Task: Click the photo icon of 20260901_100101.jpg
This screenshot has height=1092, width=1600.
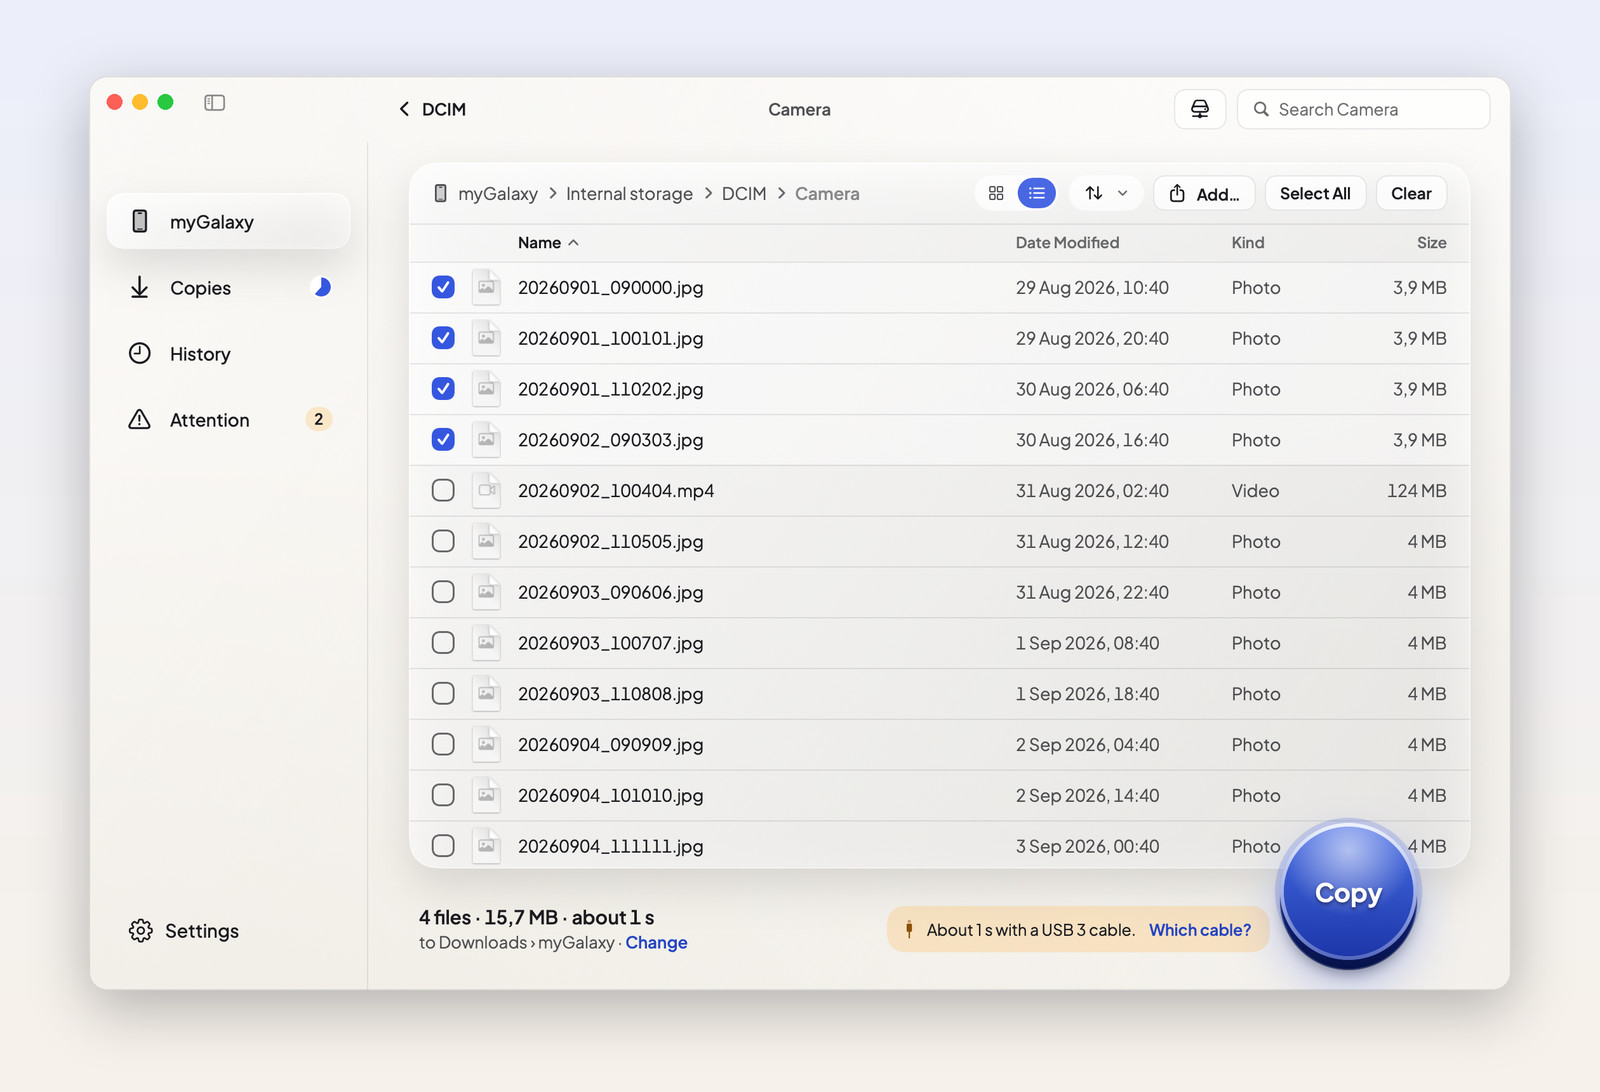Action: (x=486, y=338)
